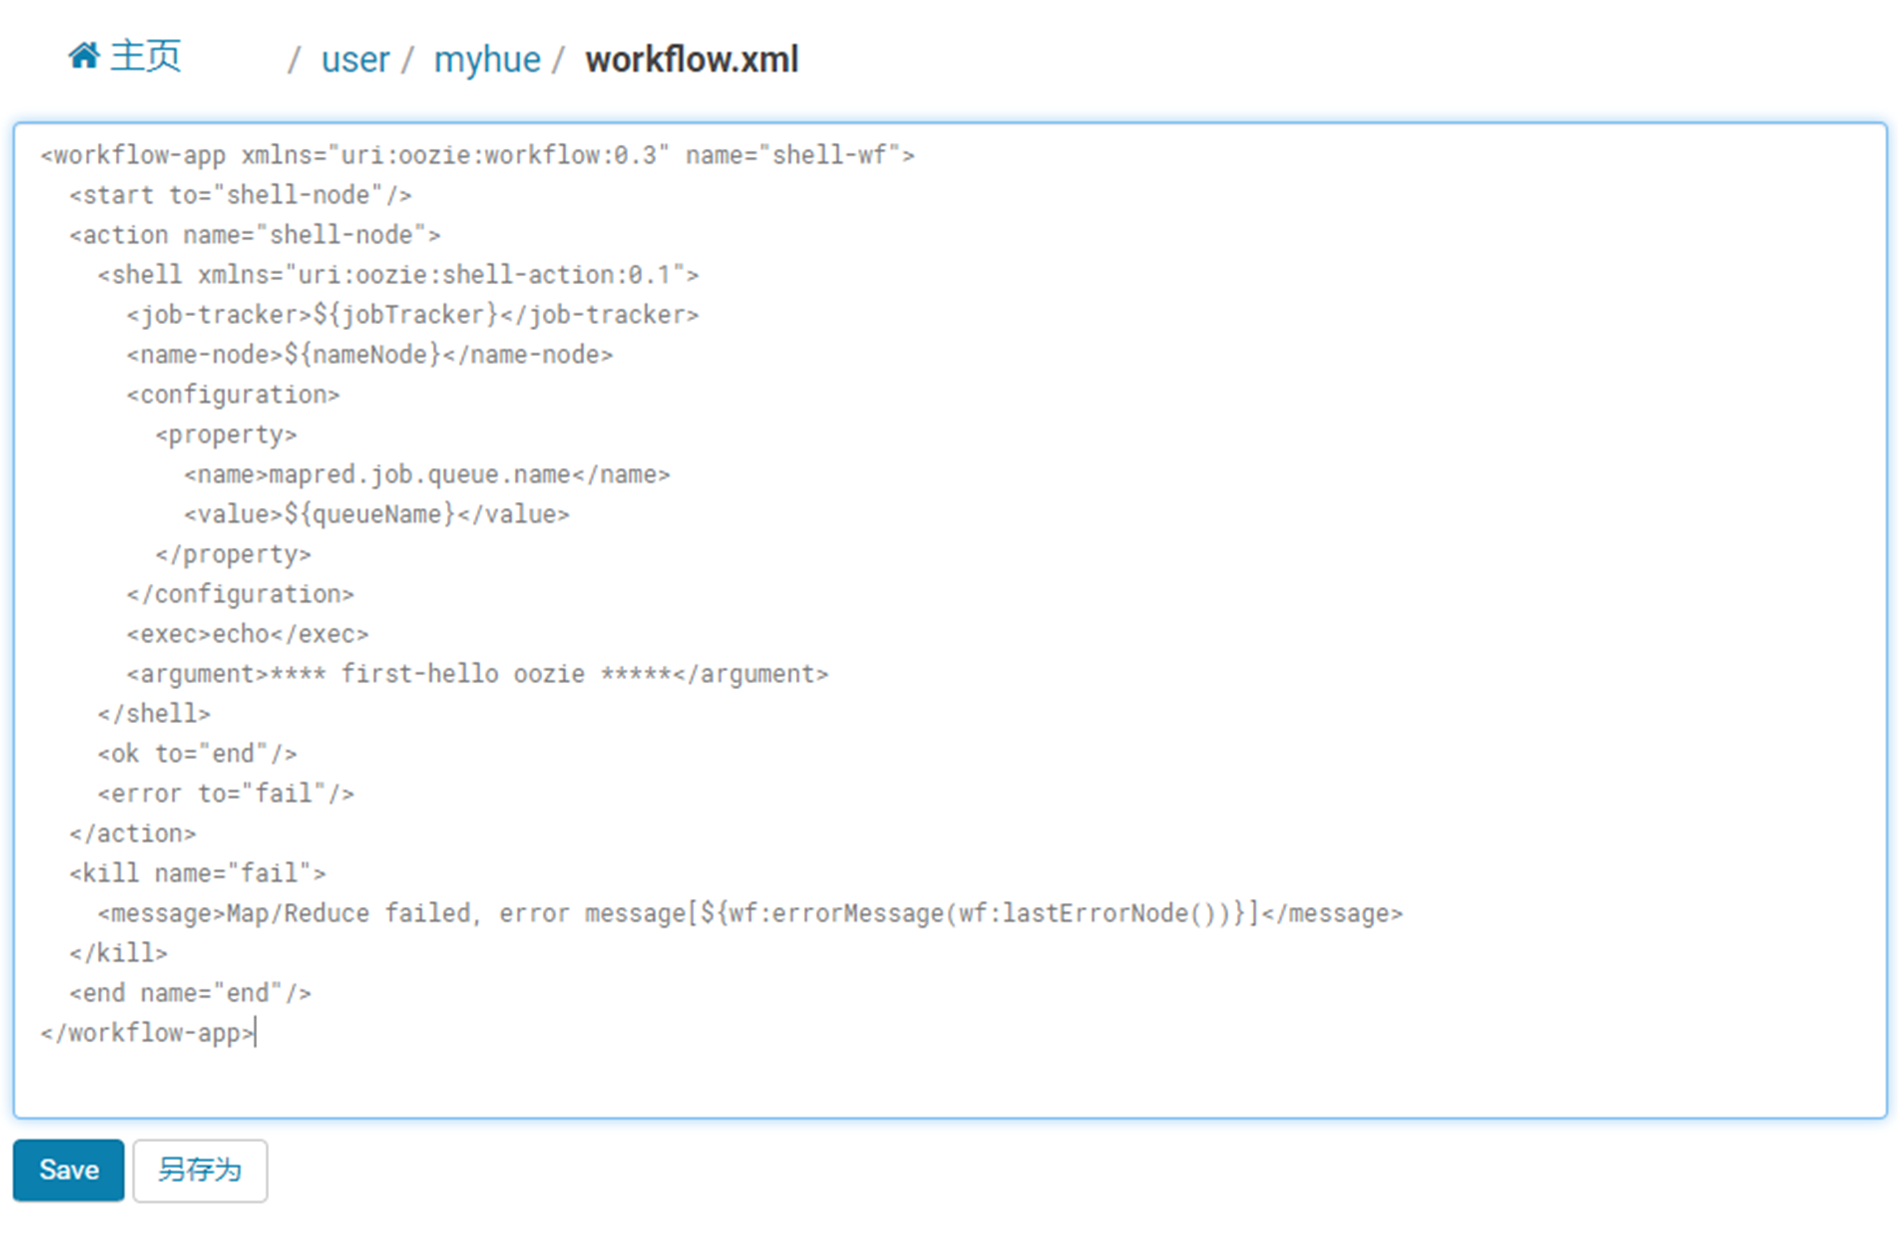
Task: Click the start to="shell-node" line
Action: pos(240,195)
